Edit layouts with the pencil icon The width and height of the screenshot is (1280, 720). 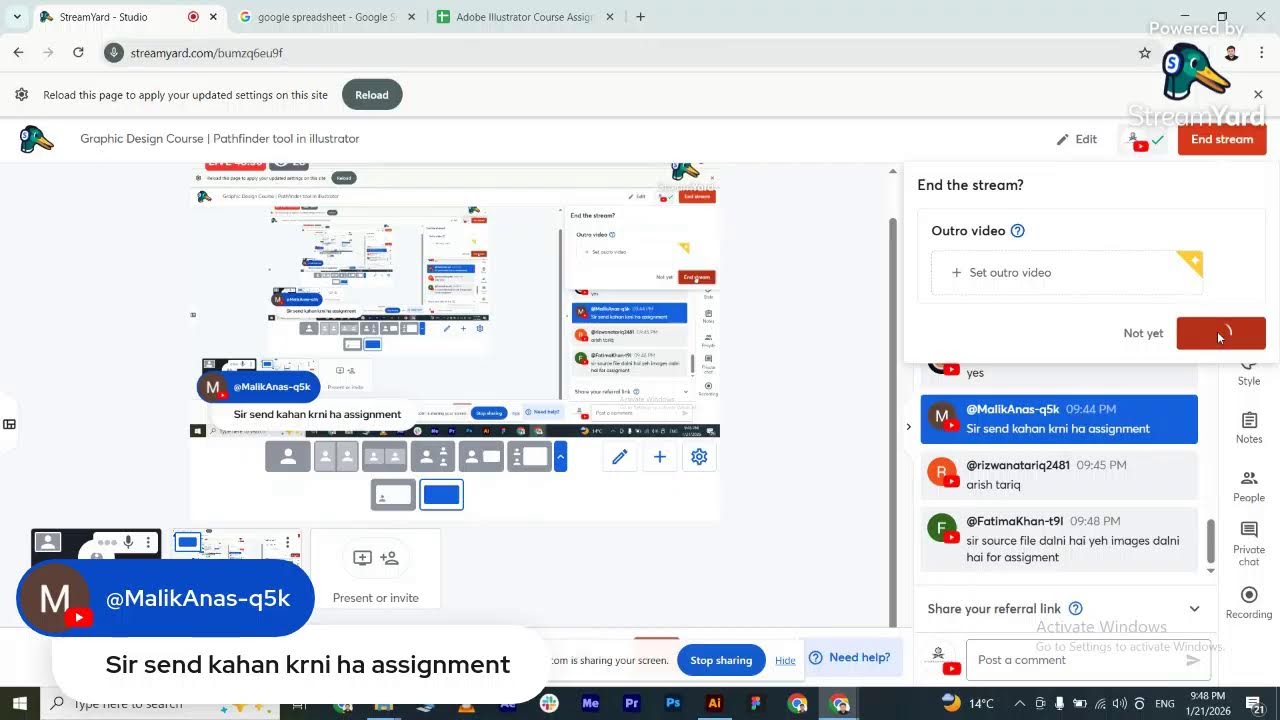tap(620, 457)
